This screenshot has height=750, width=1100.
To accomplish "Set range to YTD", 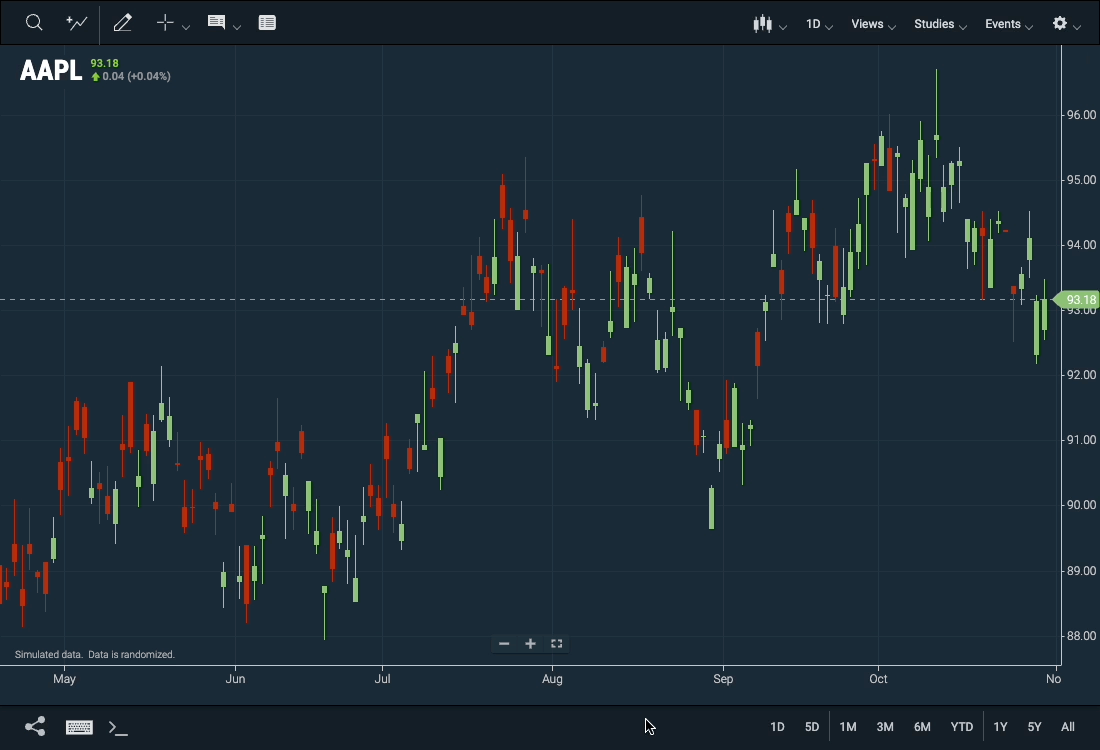I will (x=962, y=727).
